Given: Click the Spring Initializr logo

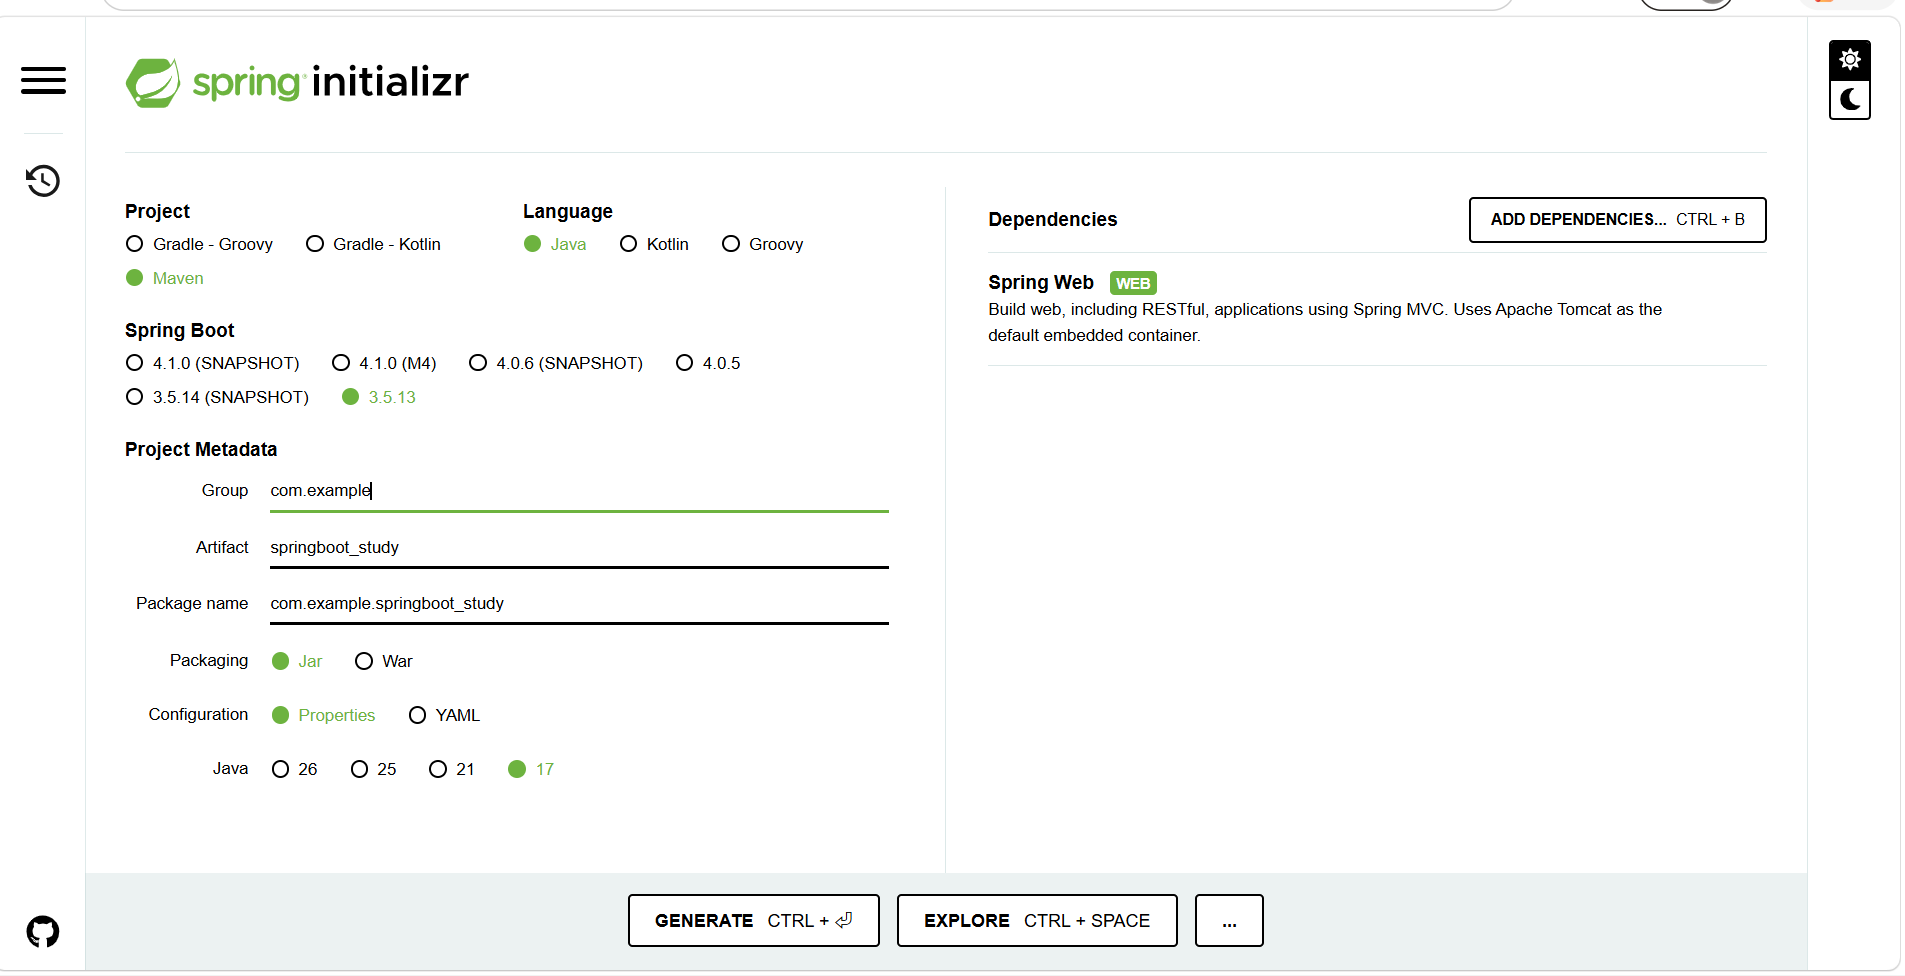Looking at the screenshot, I should pyautogui.click(x=297, y=82).
